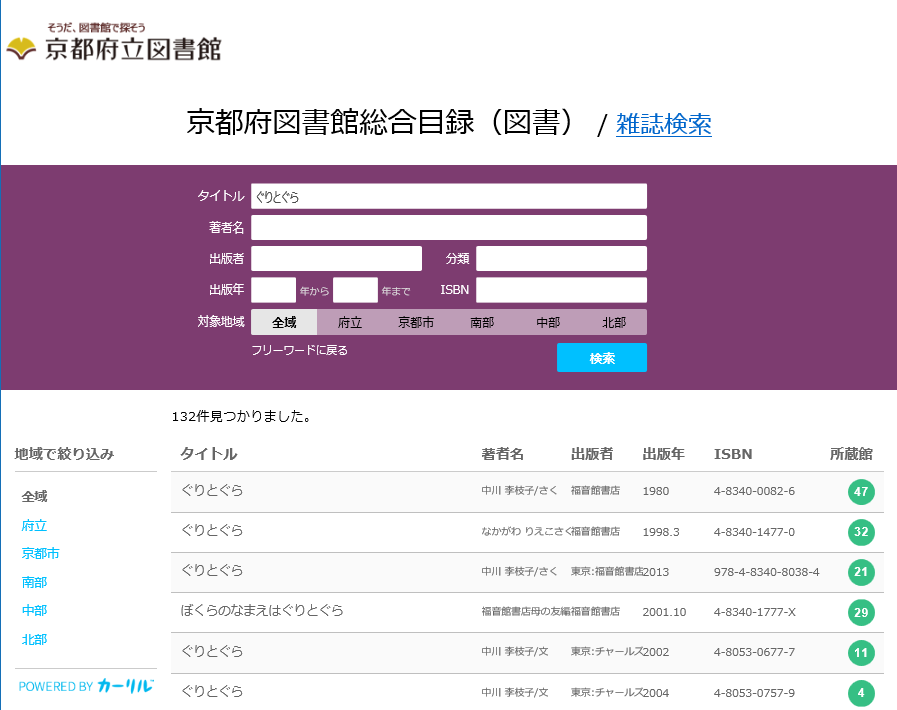Screen dimensions: 897x710
Task: Click the green holdings badge showing 47
Action: click(x=860, y=492)
